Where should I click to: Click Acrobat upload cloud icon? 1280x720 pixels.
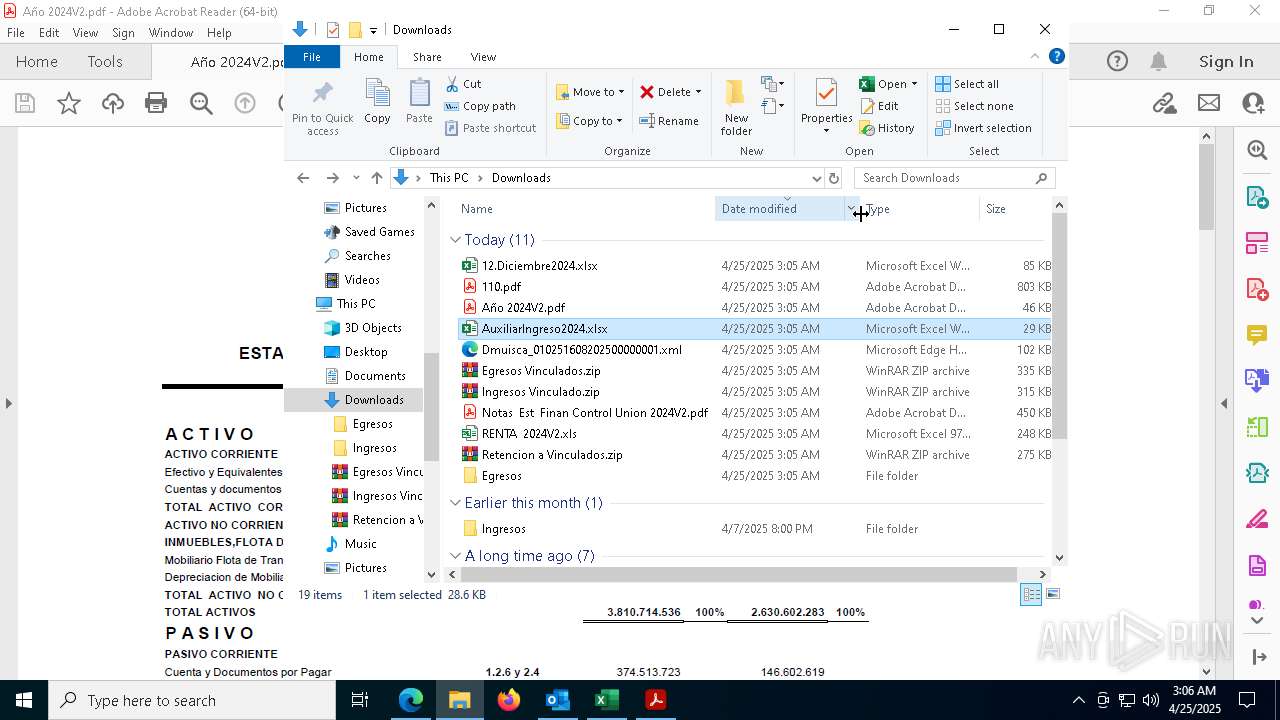tap(113, 102)
